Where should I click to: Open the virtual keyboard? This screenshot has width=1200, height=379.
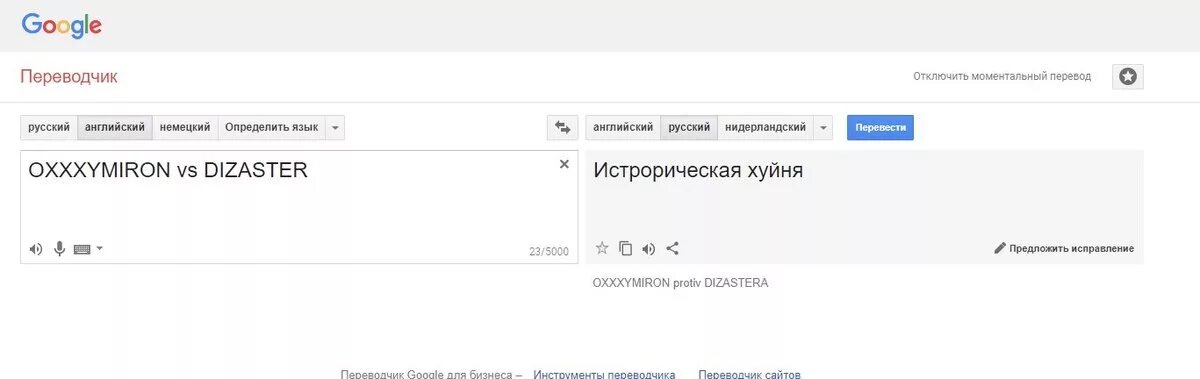click(x=82, y=249)
